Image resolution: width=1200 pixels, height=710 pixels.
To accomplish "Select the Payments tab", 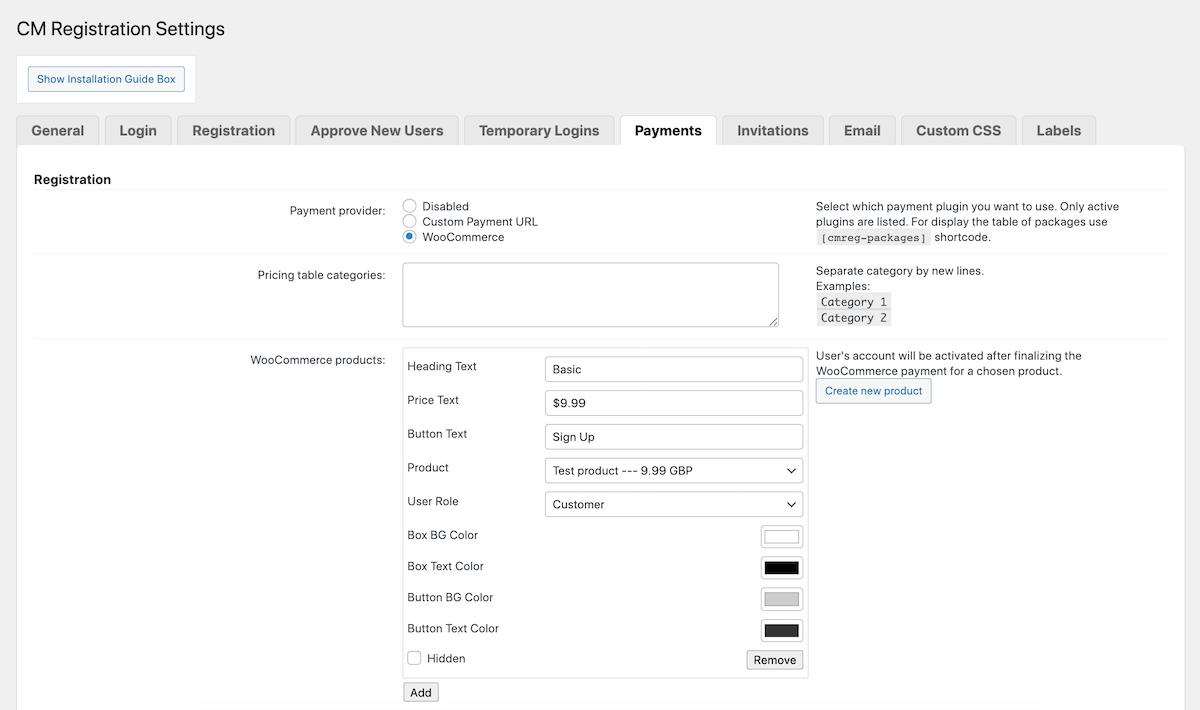I will [x=668, y=131].
